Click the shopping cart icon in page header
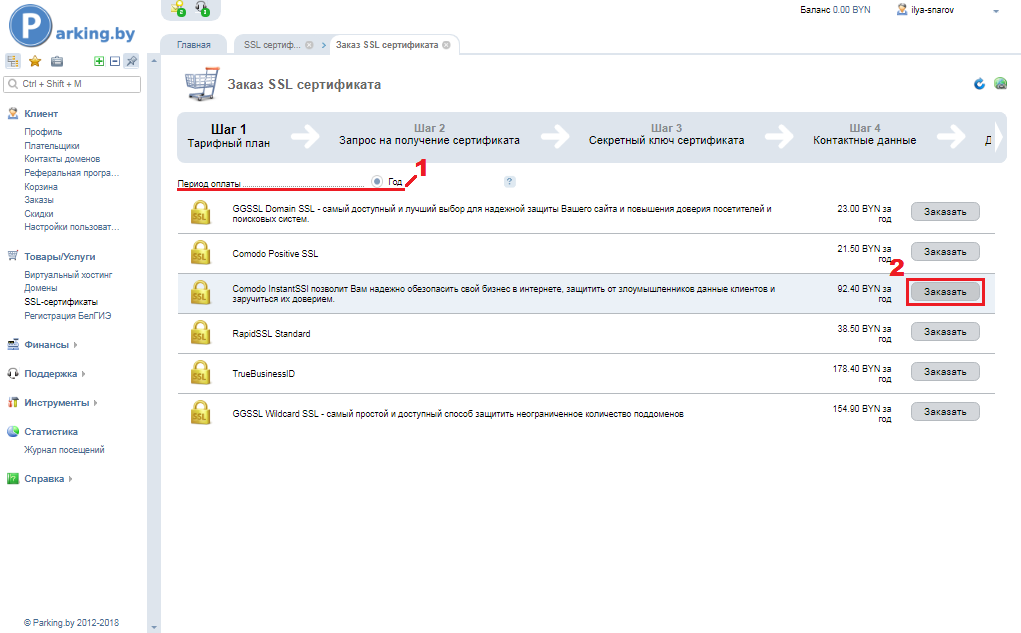Viewport: 1021px width, 633px height. click(201, 83)
